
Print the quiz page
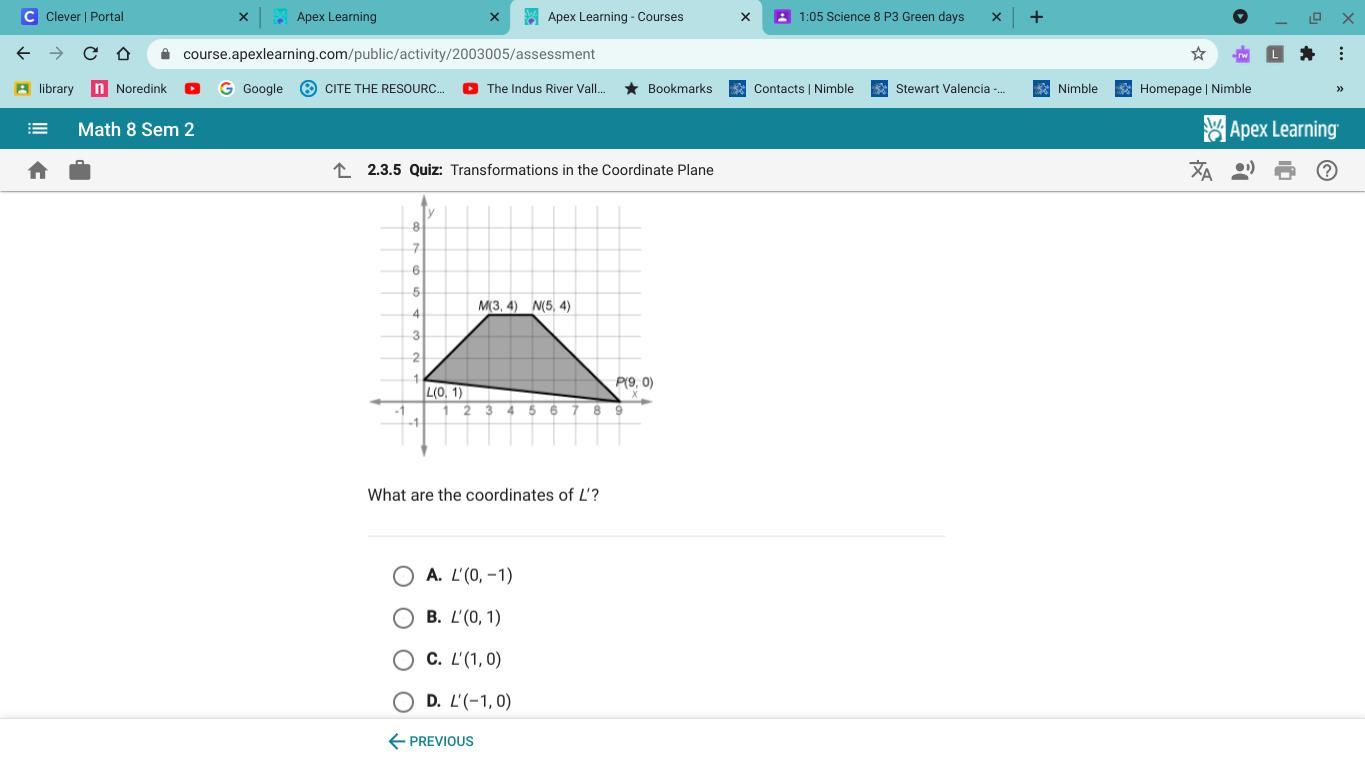[x=1285, y=170]
